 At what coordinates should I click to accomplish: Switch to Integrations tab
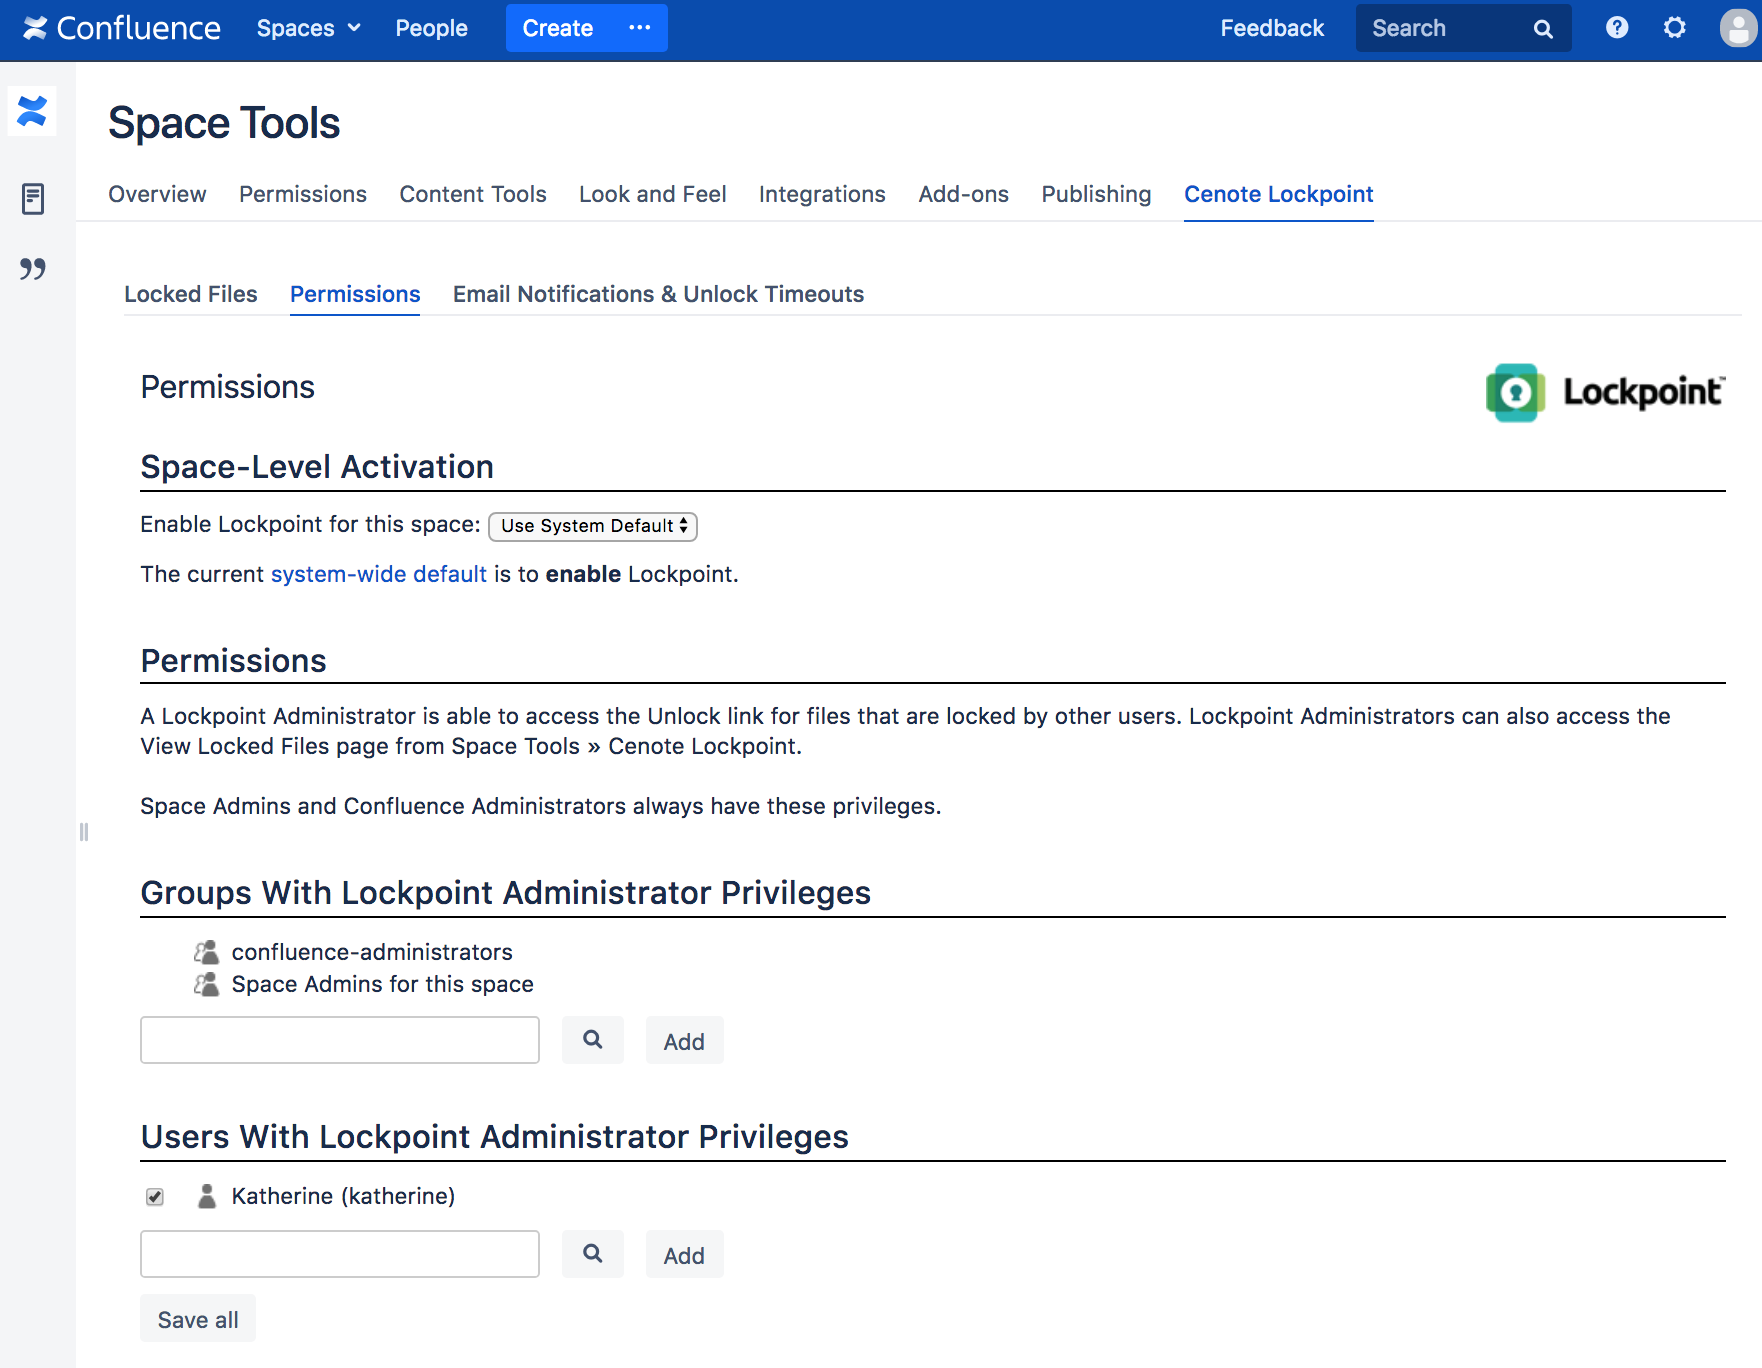(822, 194)
